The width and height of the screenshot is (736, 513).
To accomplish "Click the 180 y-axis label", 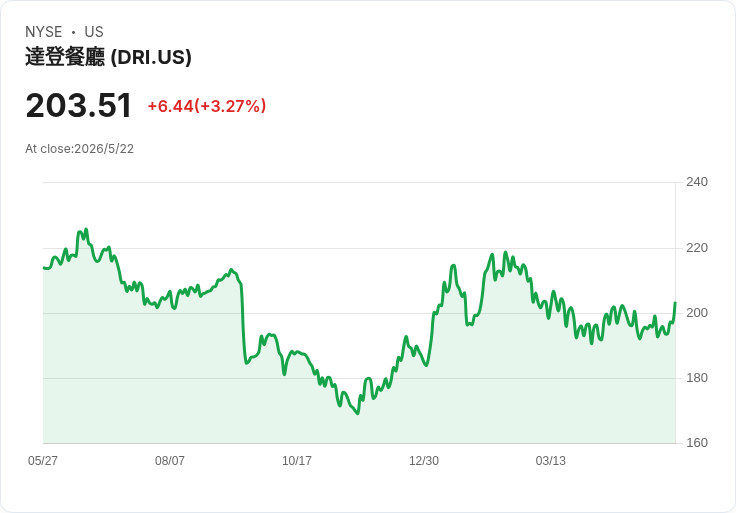I will tap(697, 378).
